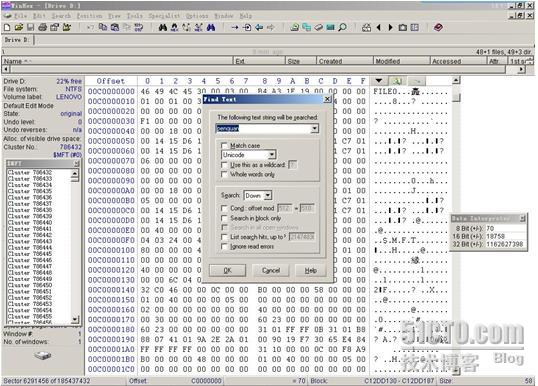This screenshot has height=386, width=538.
Task: Open the Search menu
Action: (61, 16)
